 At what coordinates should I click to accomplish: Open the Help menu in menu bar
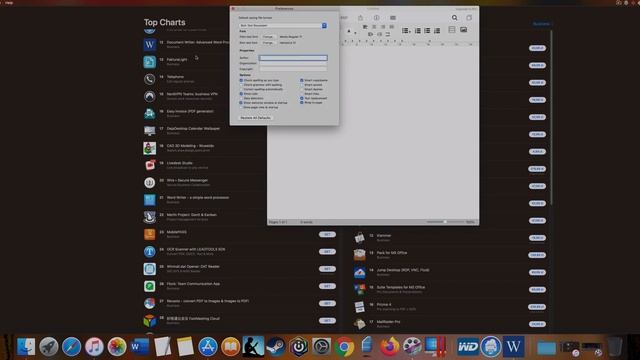(9, 2)
